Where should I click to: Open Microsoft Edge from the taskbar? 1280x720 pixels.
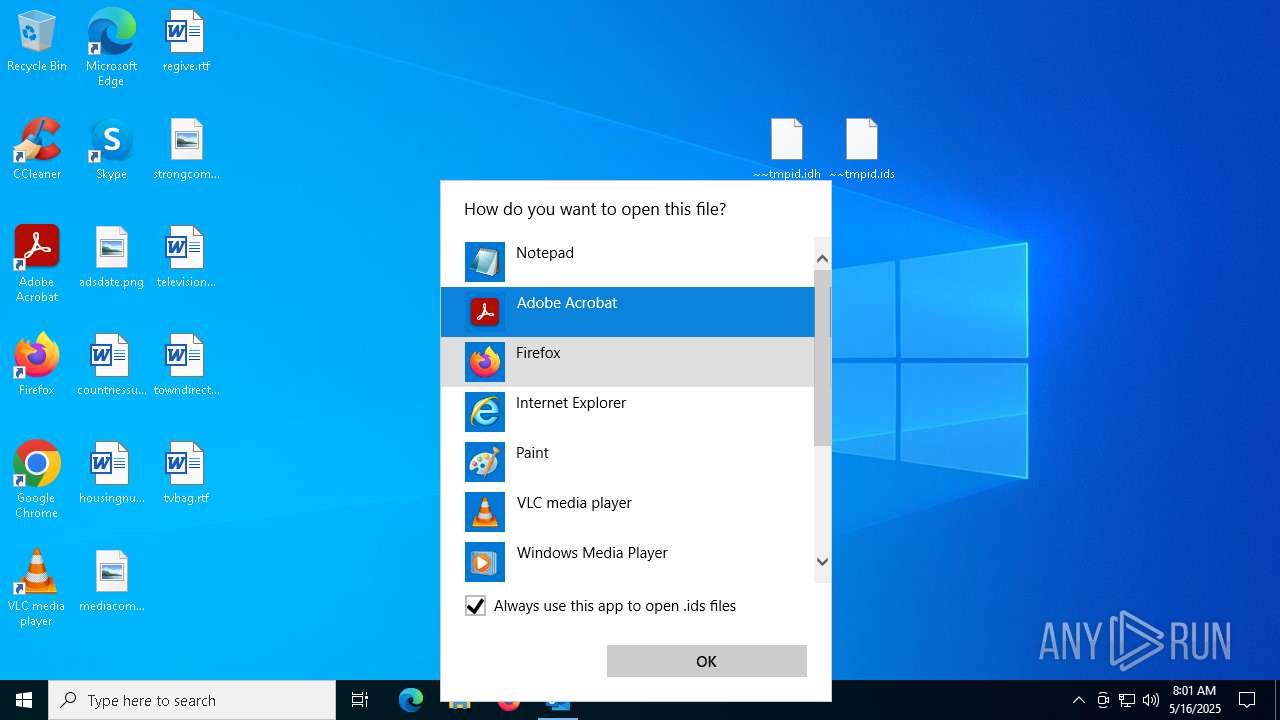pyautogui.click(x=411, y=700)
